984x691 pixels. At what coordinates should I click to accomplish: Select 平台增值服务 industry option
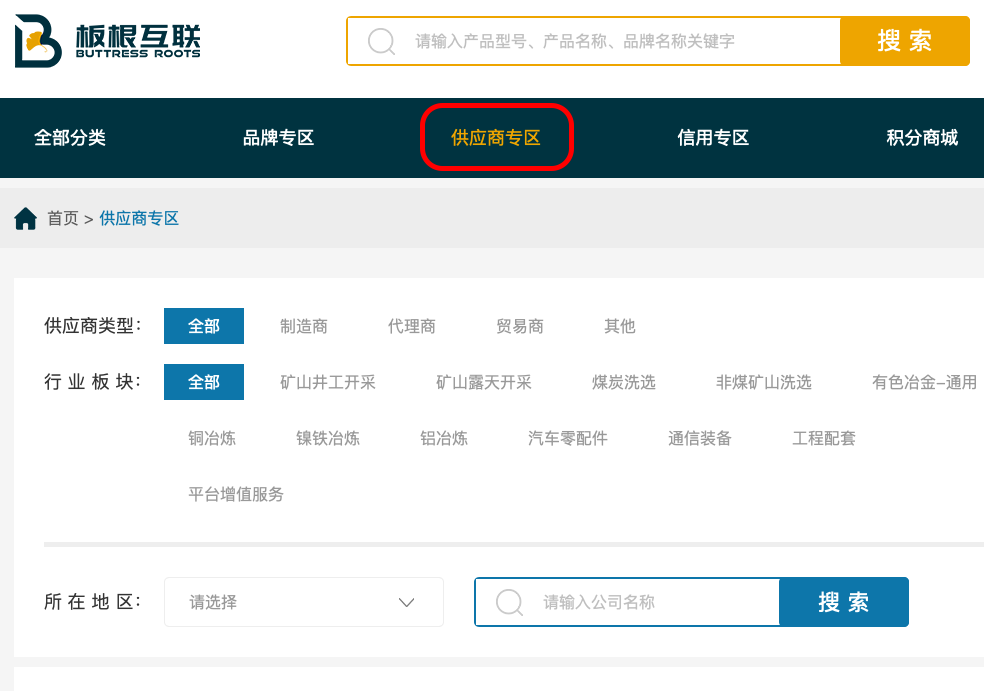[236, 494]
